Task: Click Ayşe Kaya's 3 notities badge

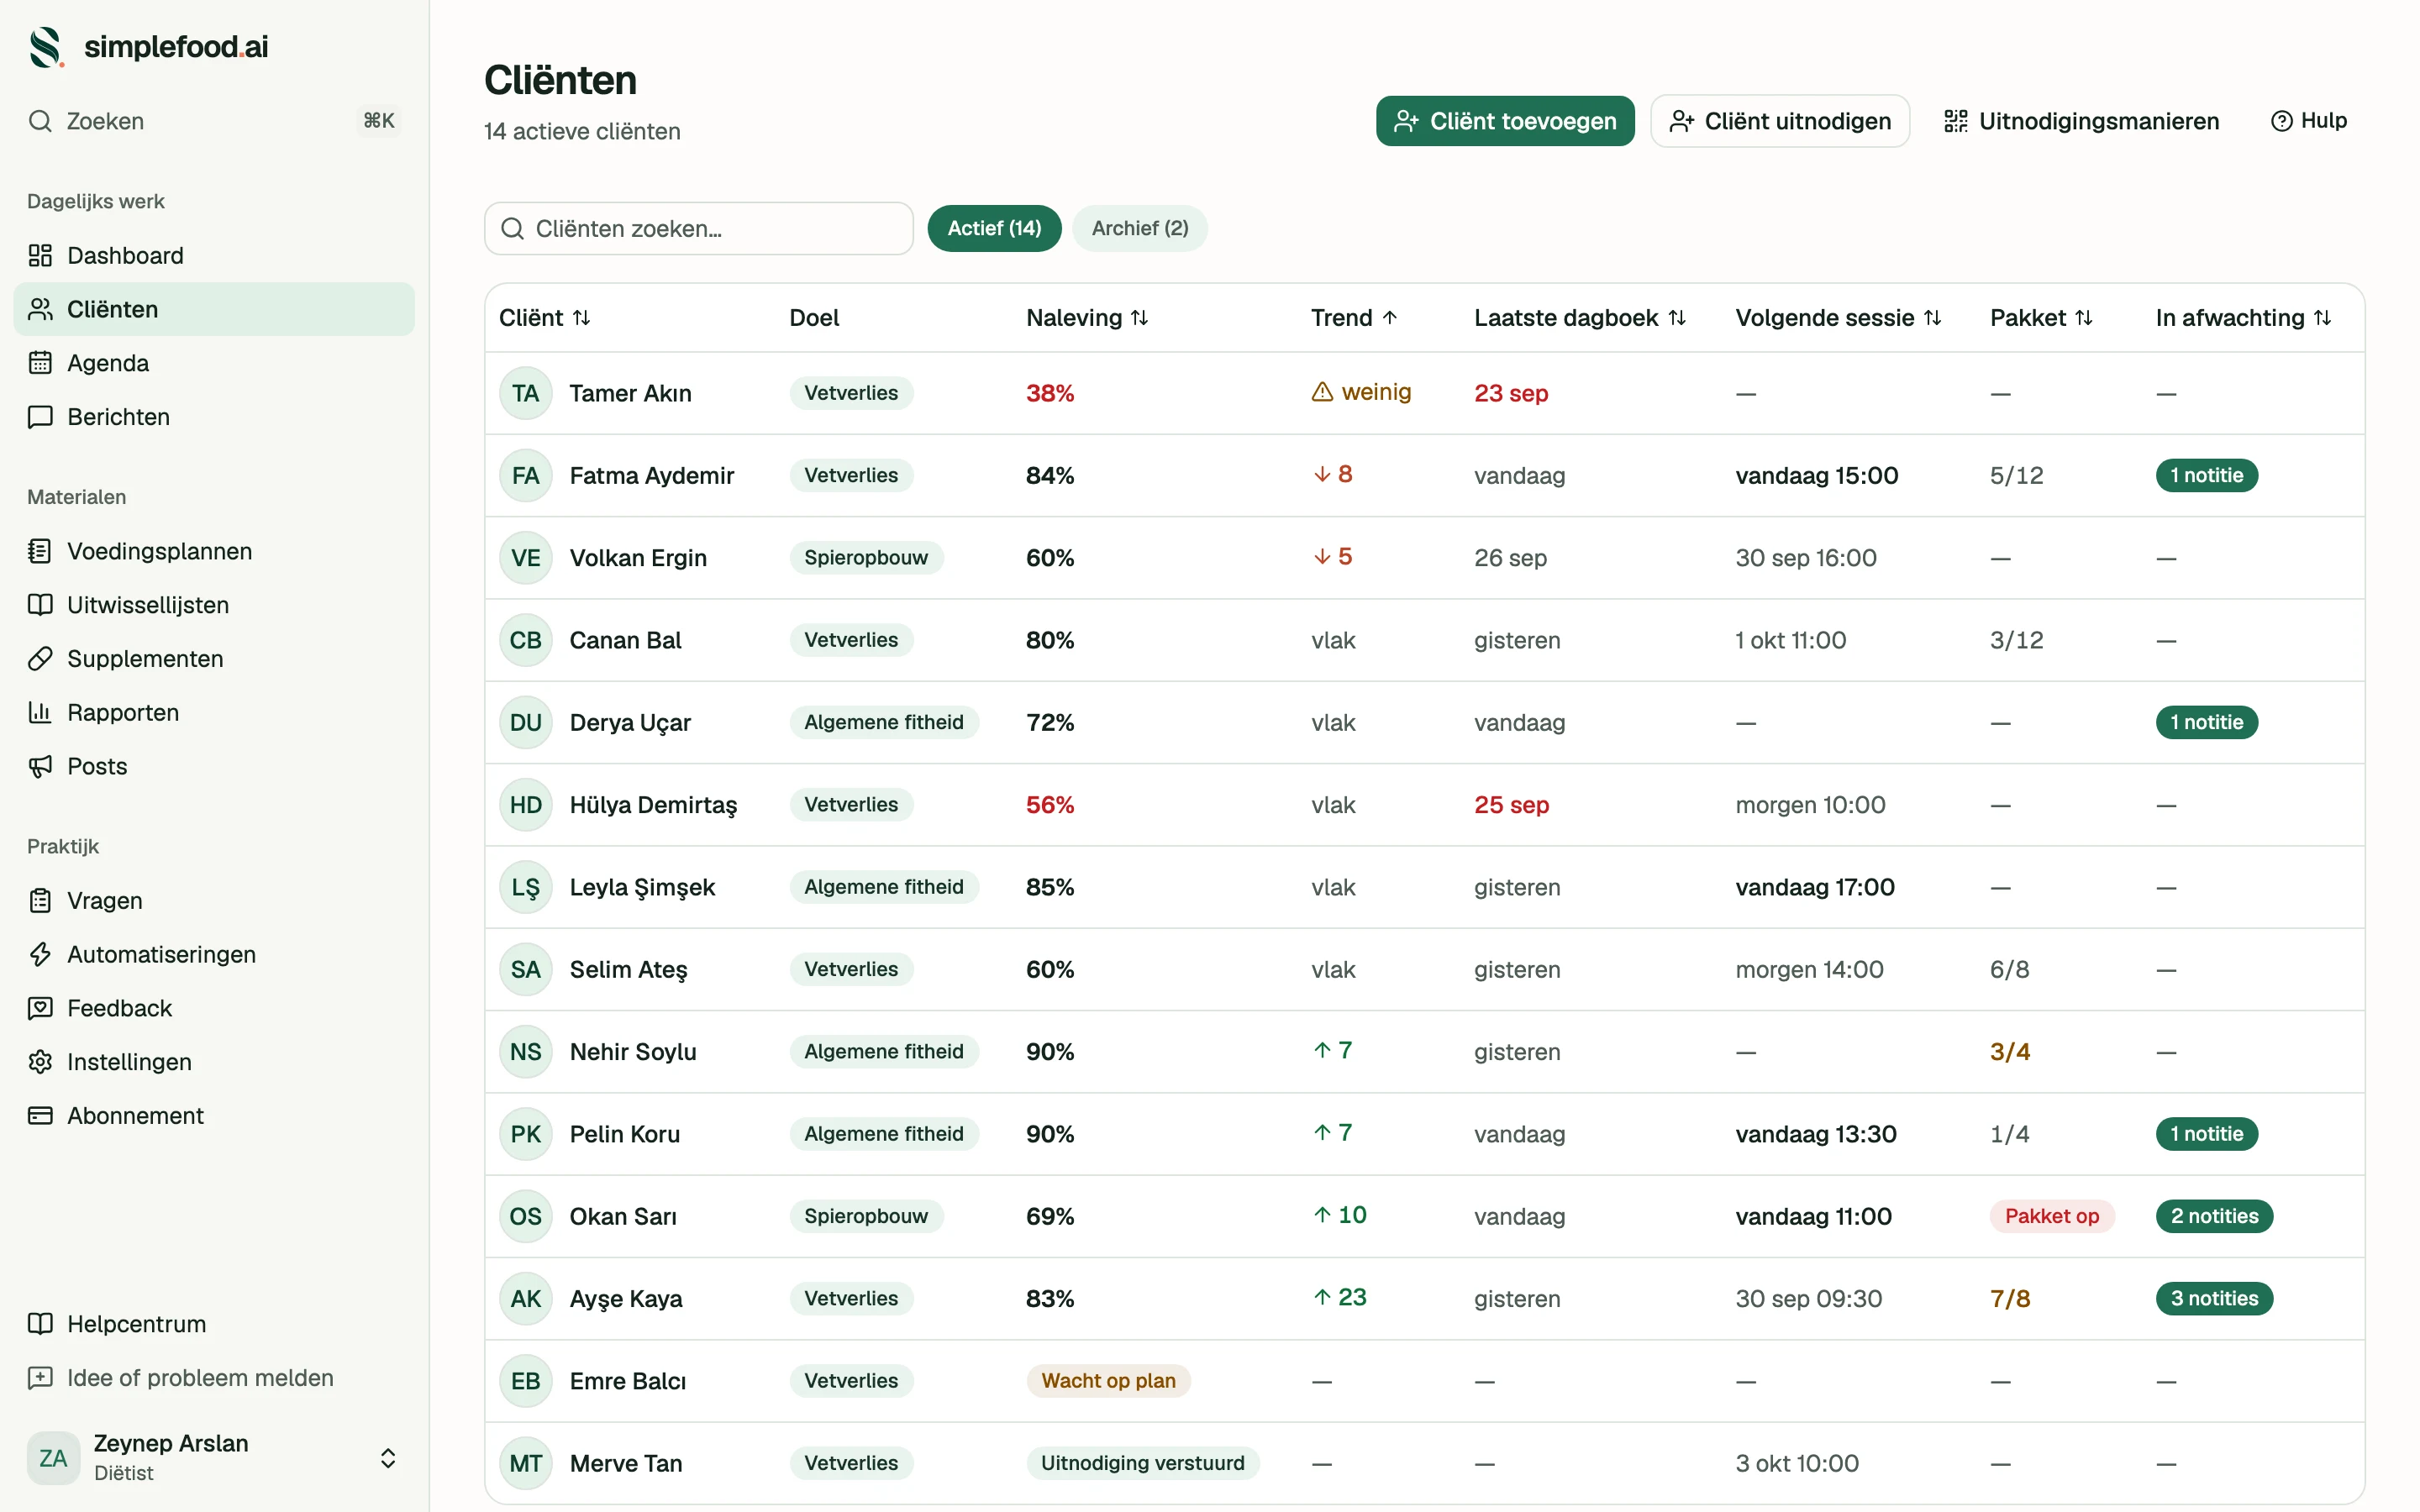Action: (2214, 1299)
